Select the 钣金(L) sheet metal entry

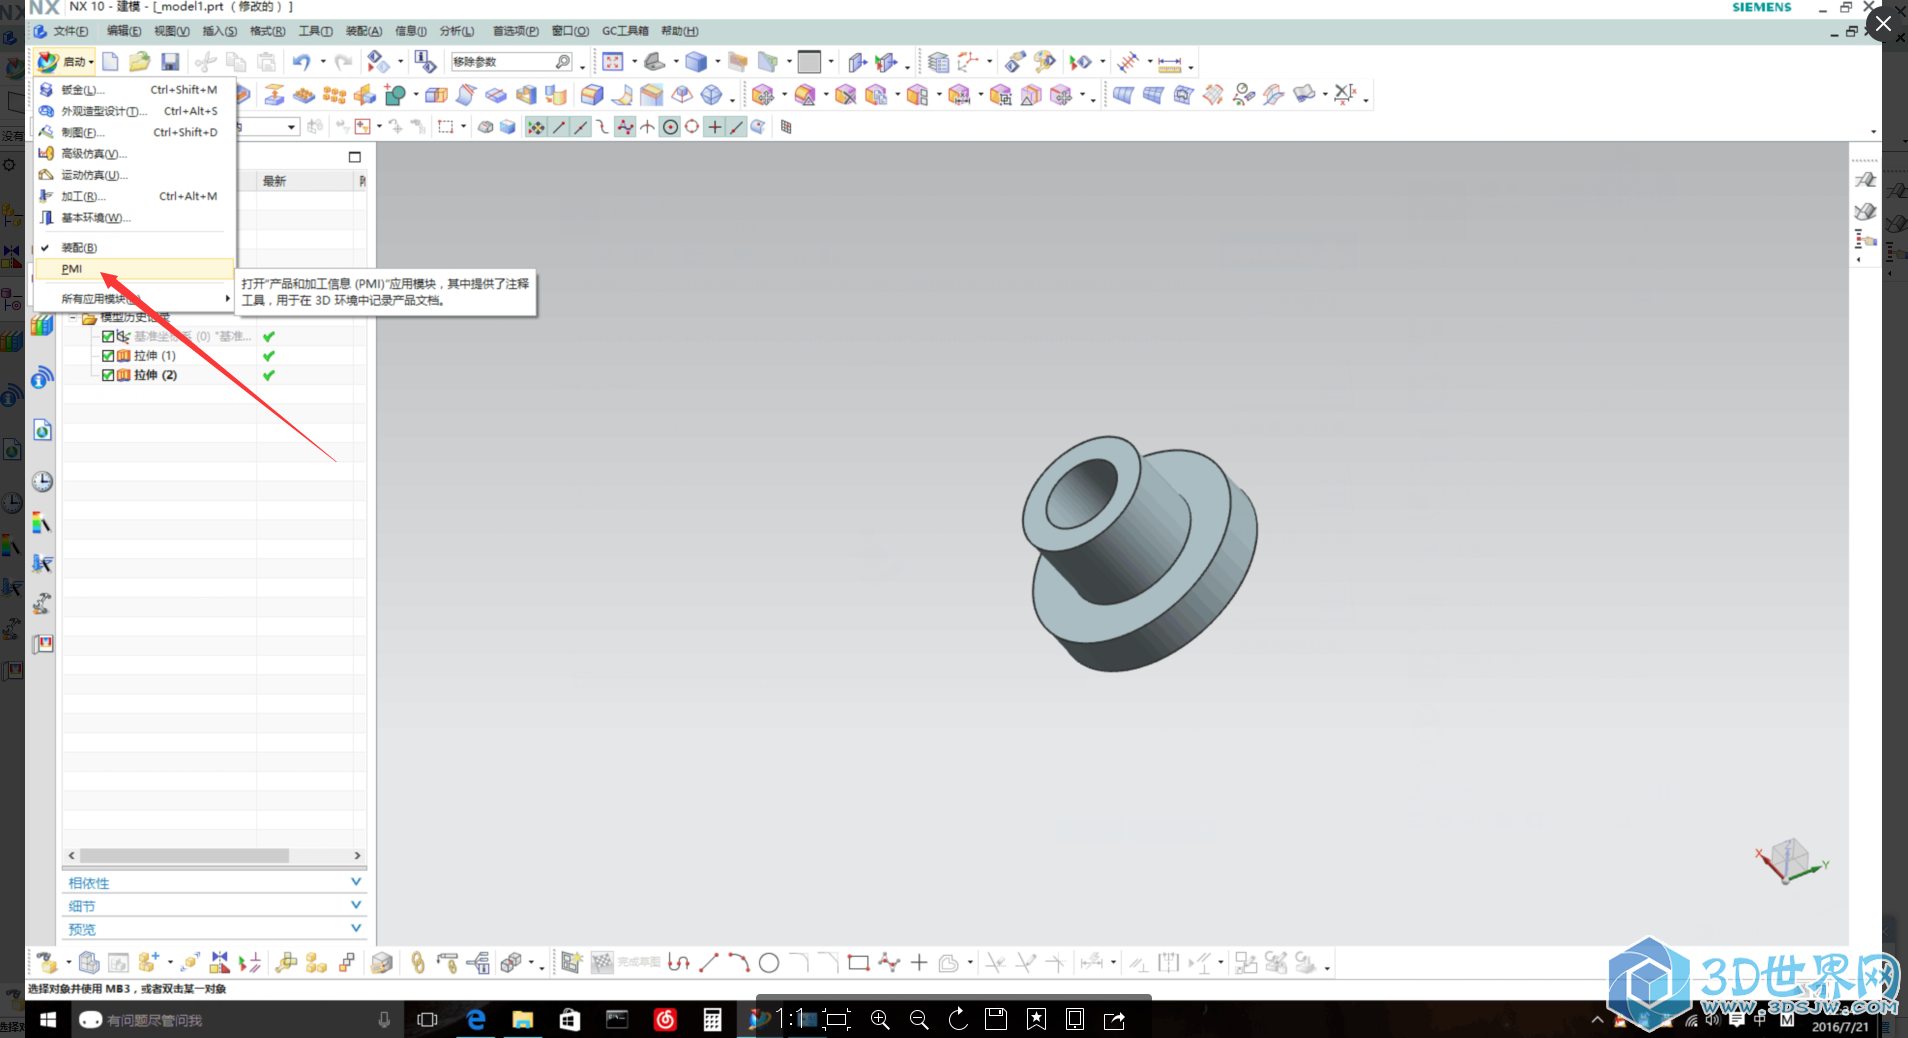coord(134,90)
